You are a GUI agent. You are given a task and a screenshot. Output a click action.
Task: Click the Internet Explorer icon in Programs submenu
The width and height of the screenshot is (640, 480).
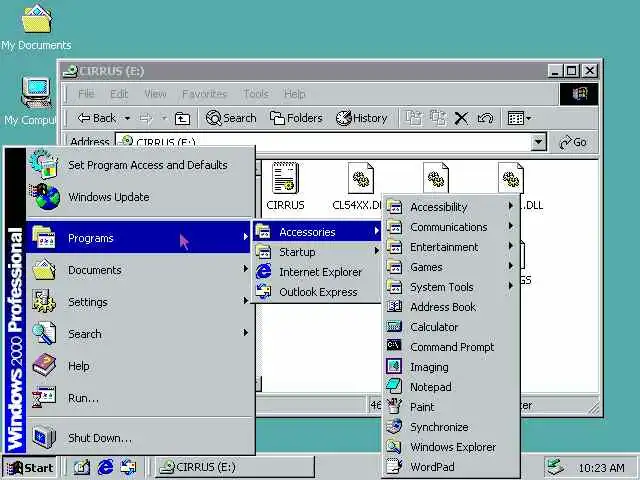(x=263, y=272)
